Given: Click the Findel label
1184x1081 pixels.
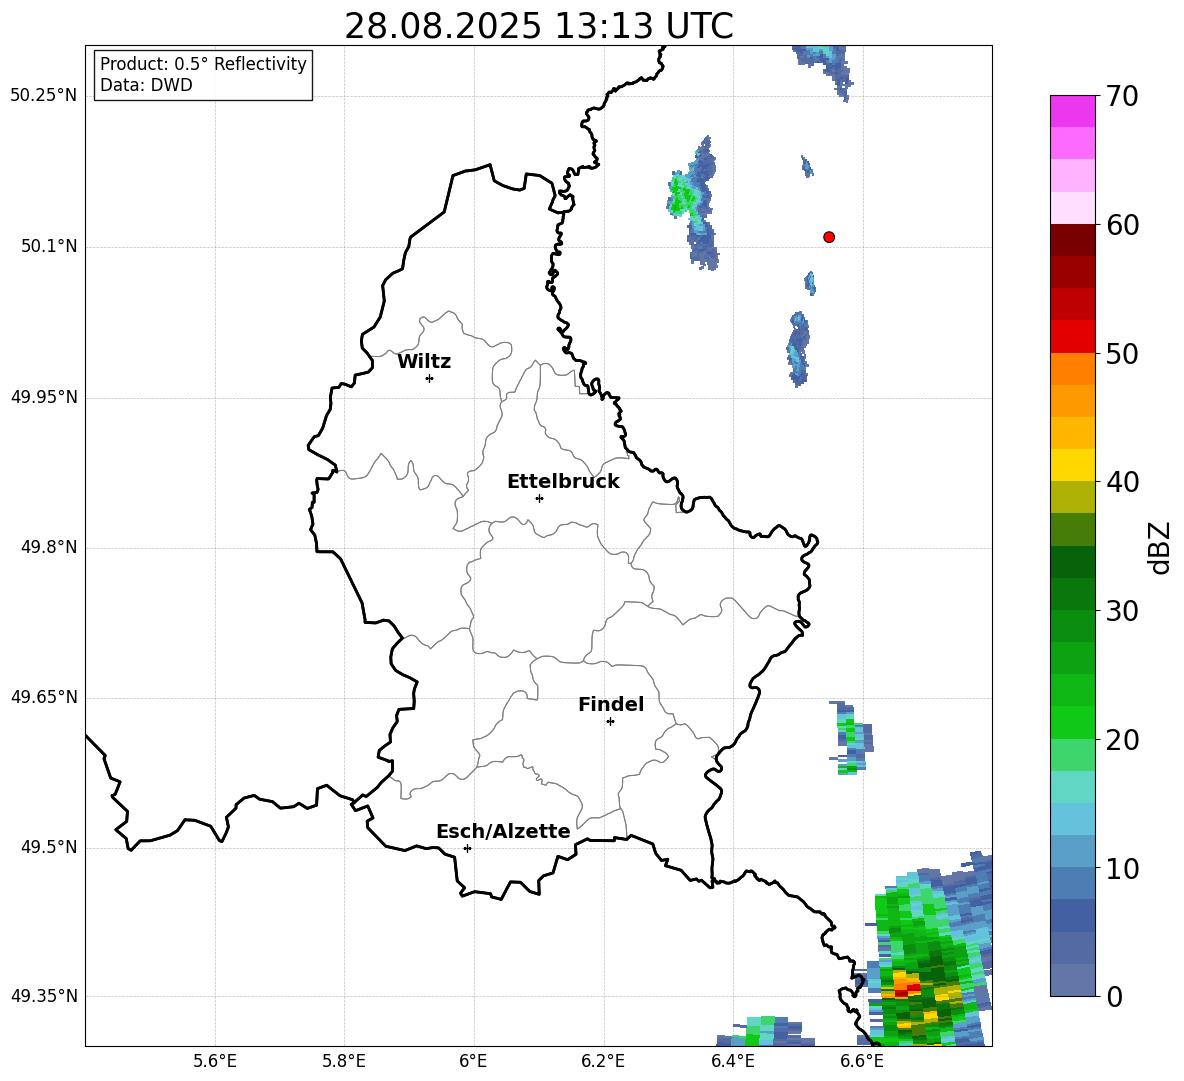Looking at the screenshot, I should pos(611,704).
